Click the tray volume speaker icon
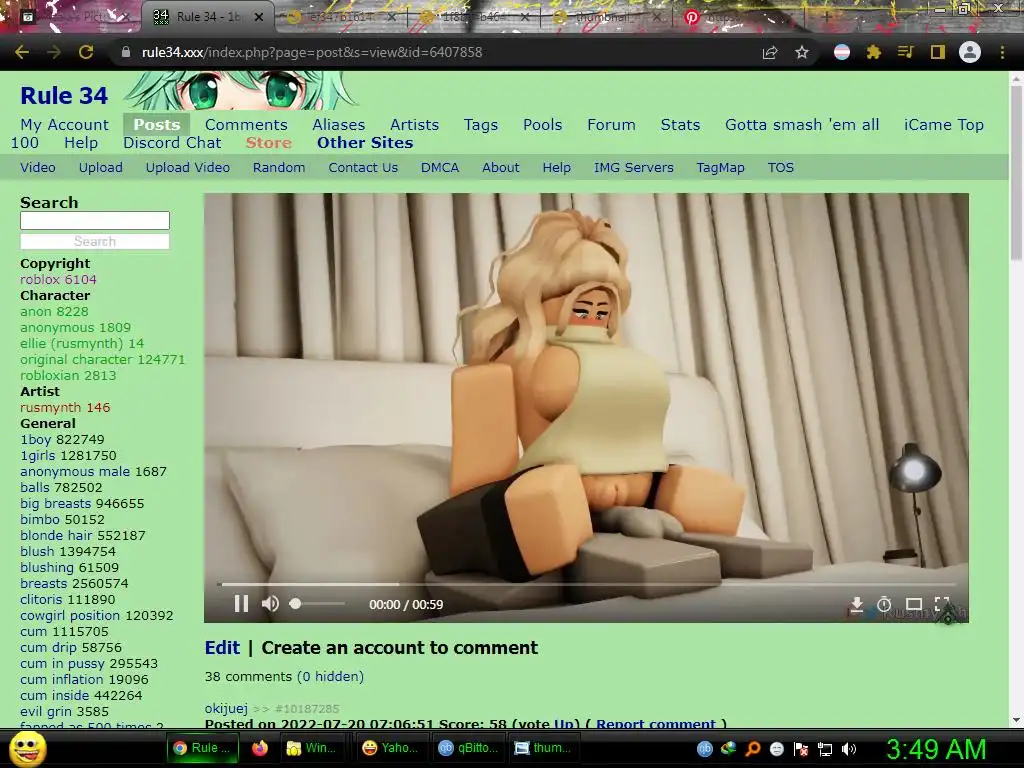Image resolution: width=1024 pixels, height=768 pixels. (849, 749)
